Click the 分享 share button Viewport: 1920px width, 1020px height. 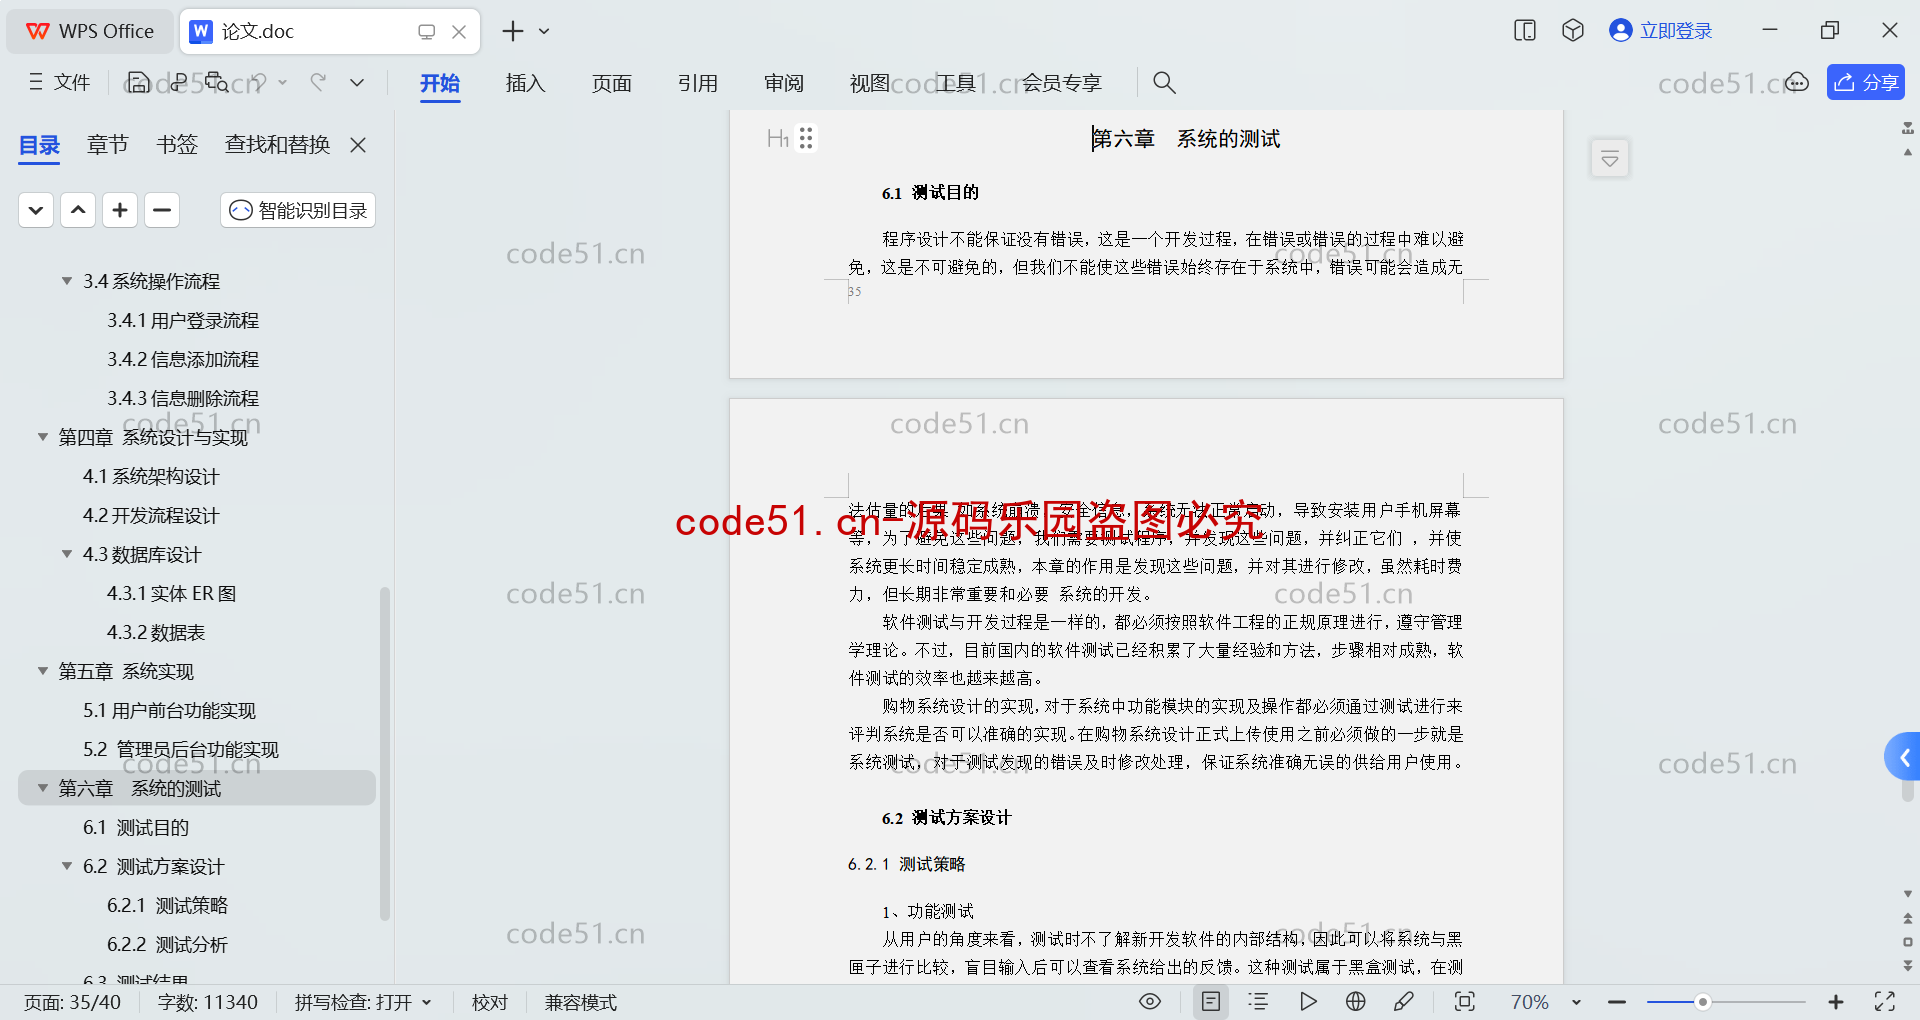1866,82
